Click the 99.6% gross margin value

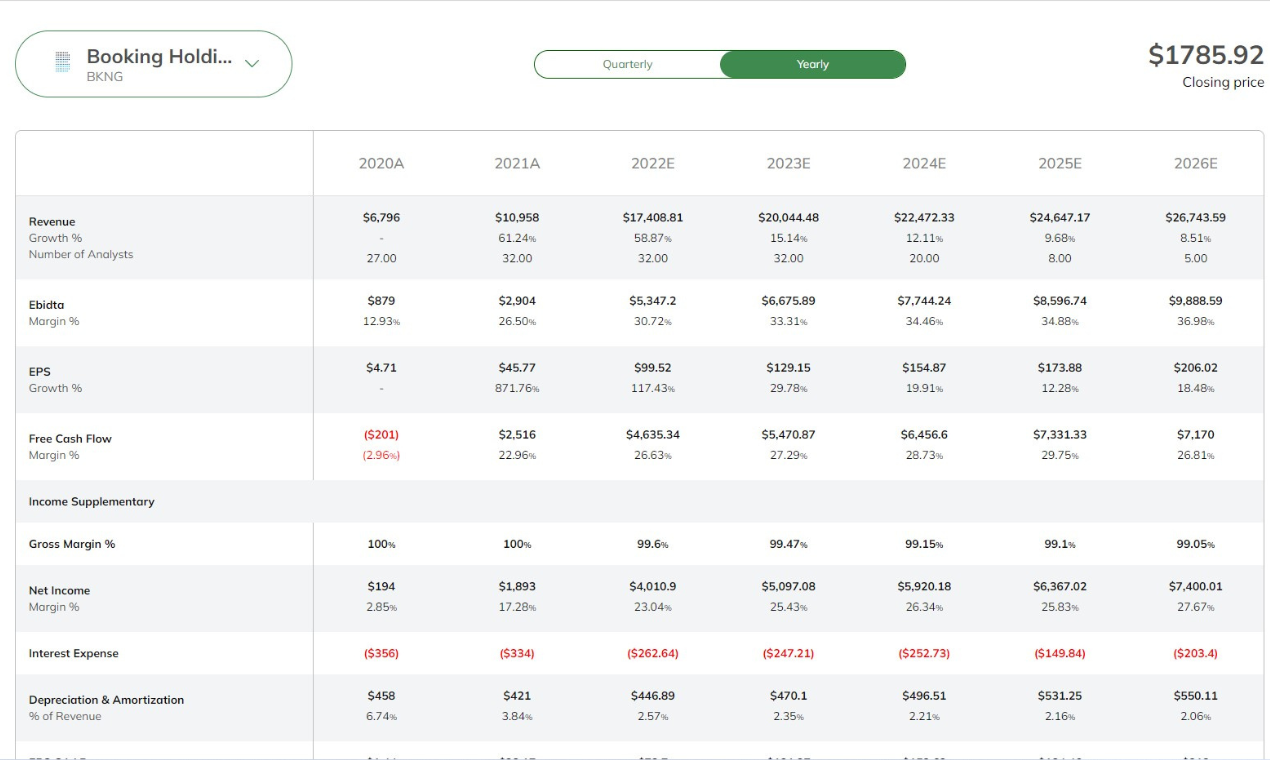[x=653, y=545]
